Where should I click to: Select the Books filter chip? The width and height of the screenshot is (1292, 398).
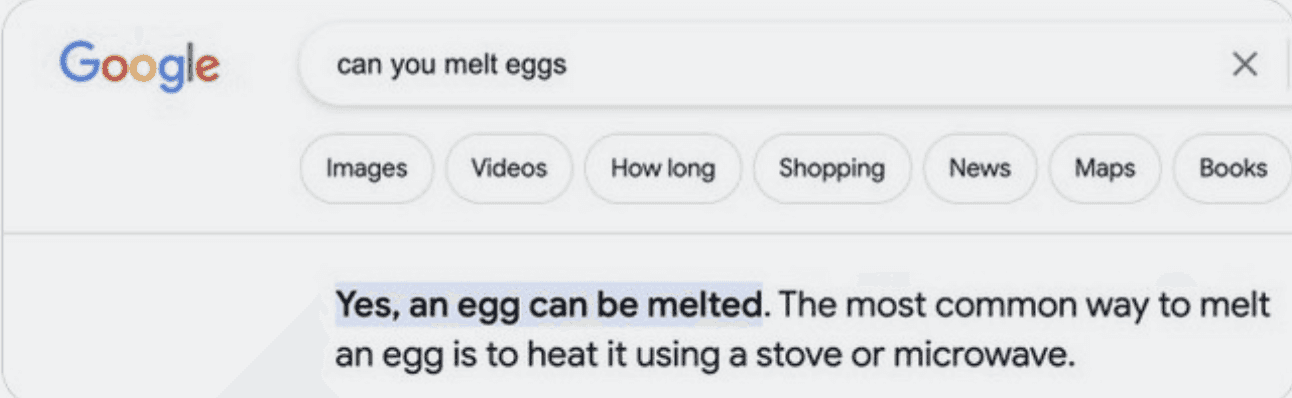tap(1232, 168)
